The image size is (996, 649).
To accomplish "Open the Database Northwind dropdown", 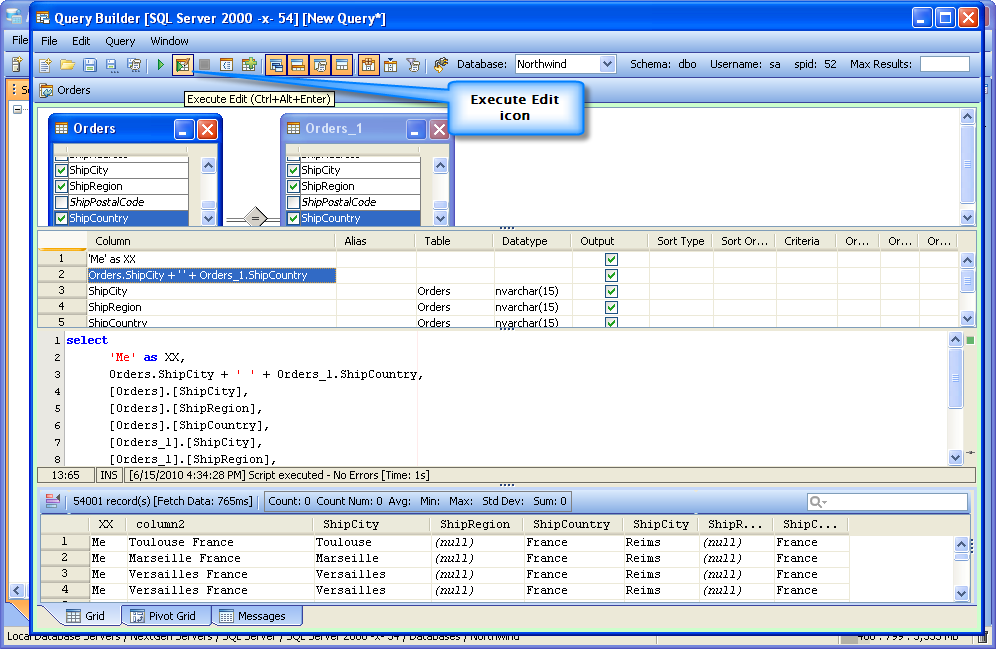I will tap(607, 64).
